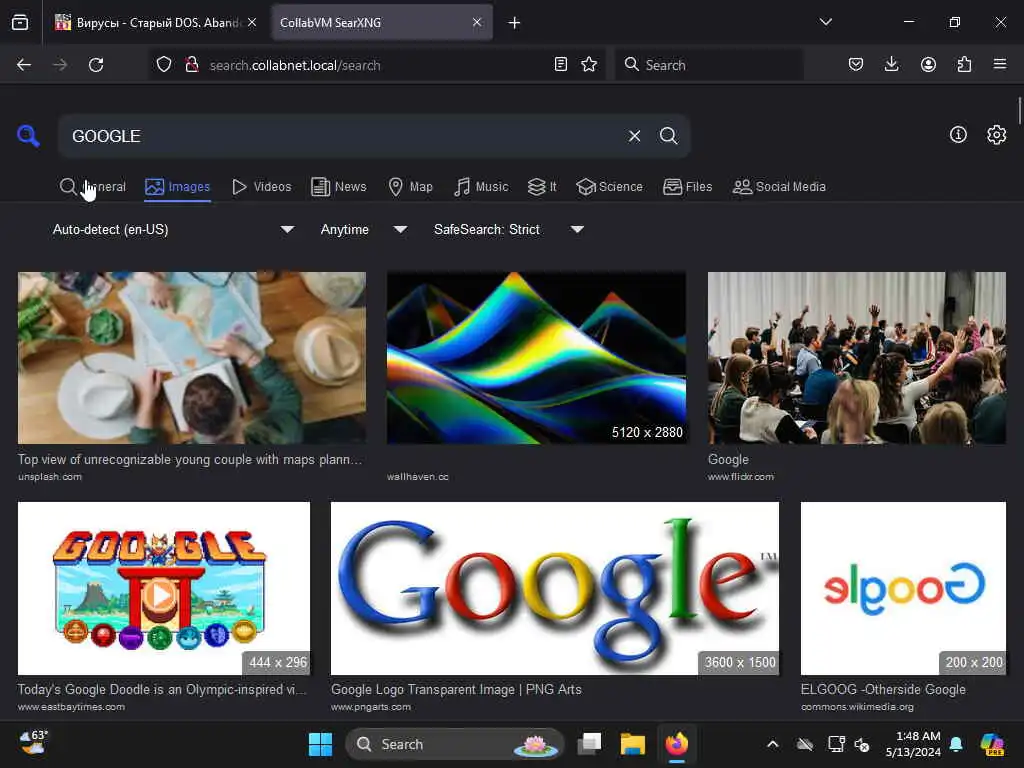The width and height of the screenshot is (1024, 768).
Task: Show hidden system tray icons
Action: (x=773, y=744)
